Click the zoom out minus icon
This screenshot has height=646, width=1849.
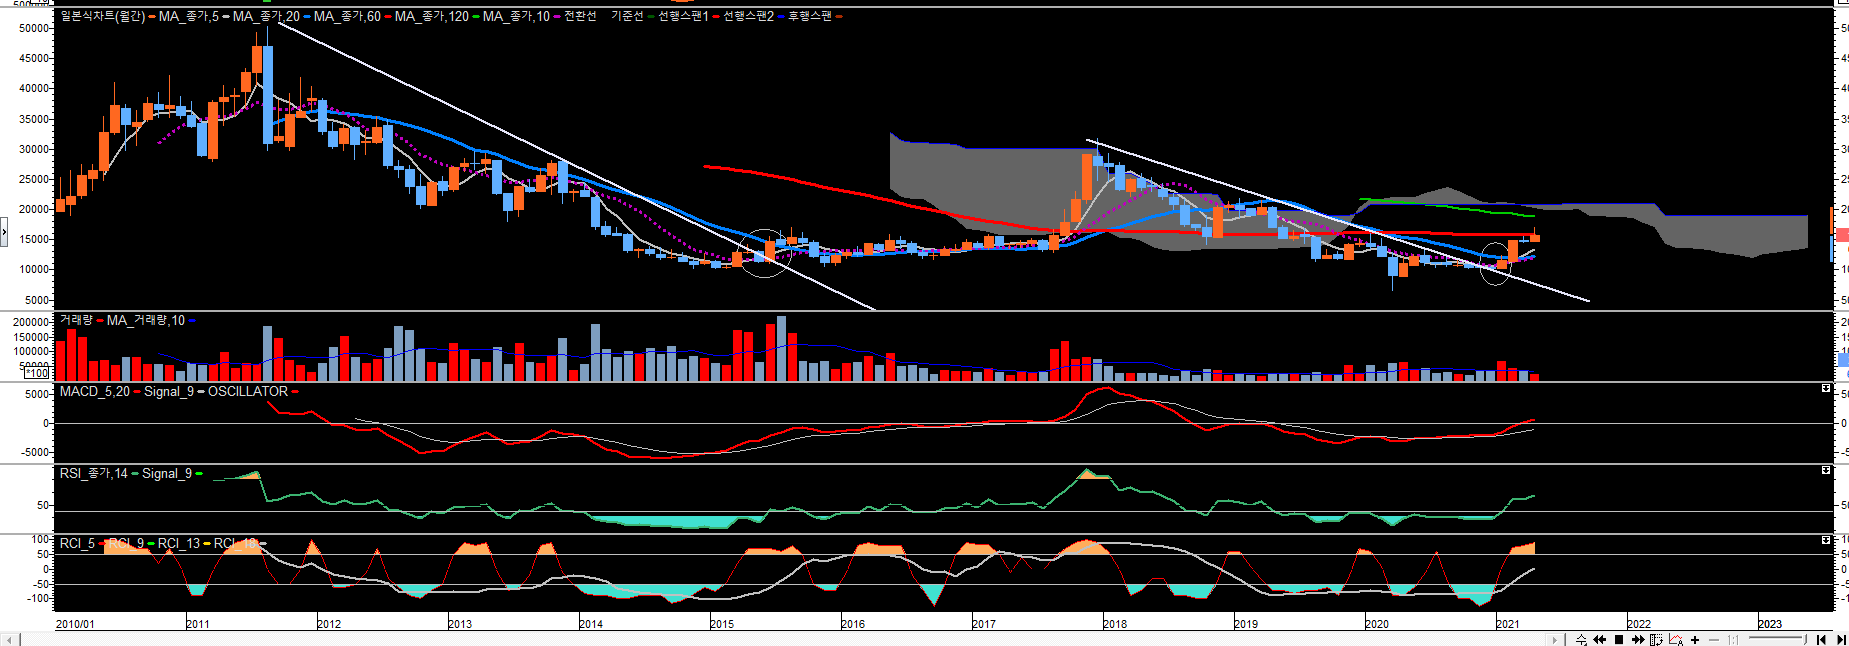1714,640
